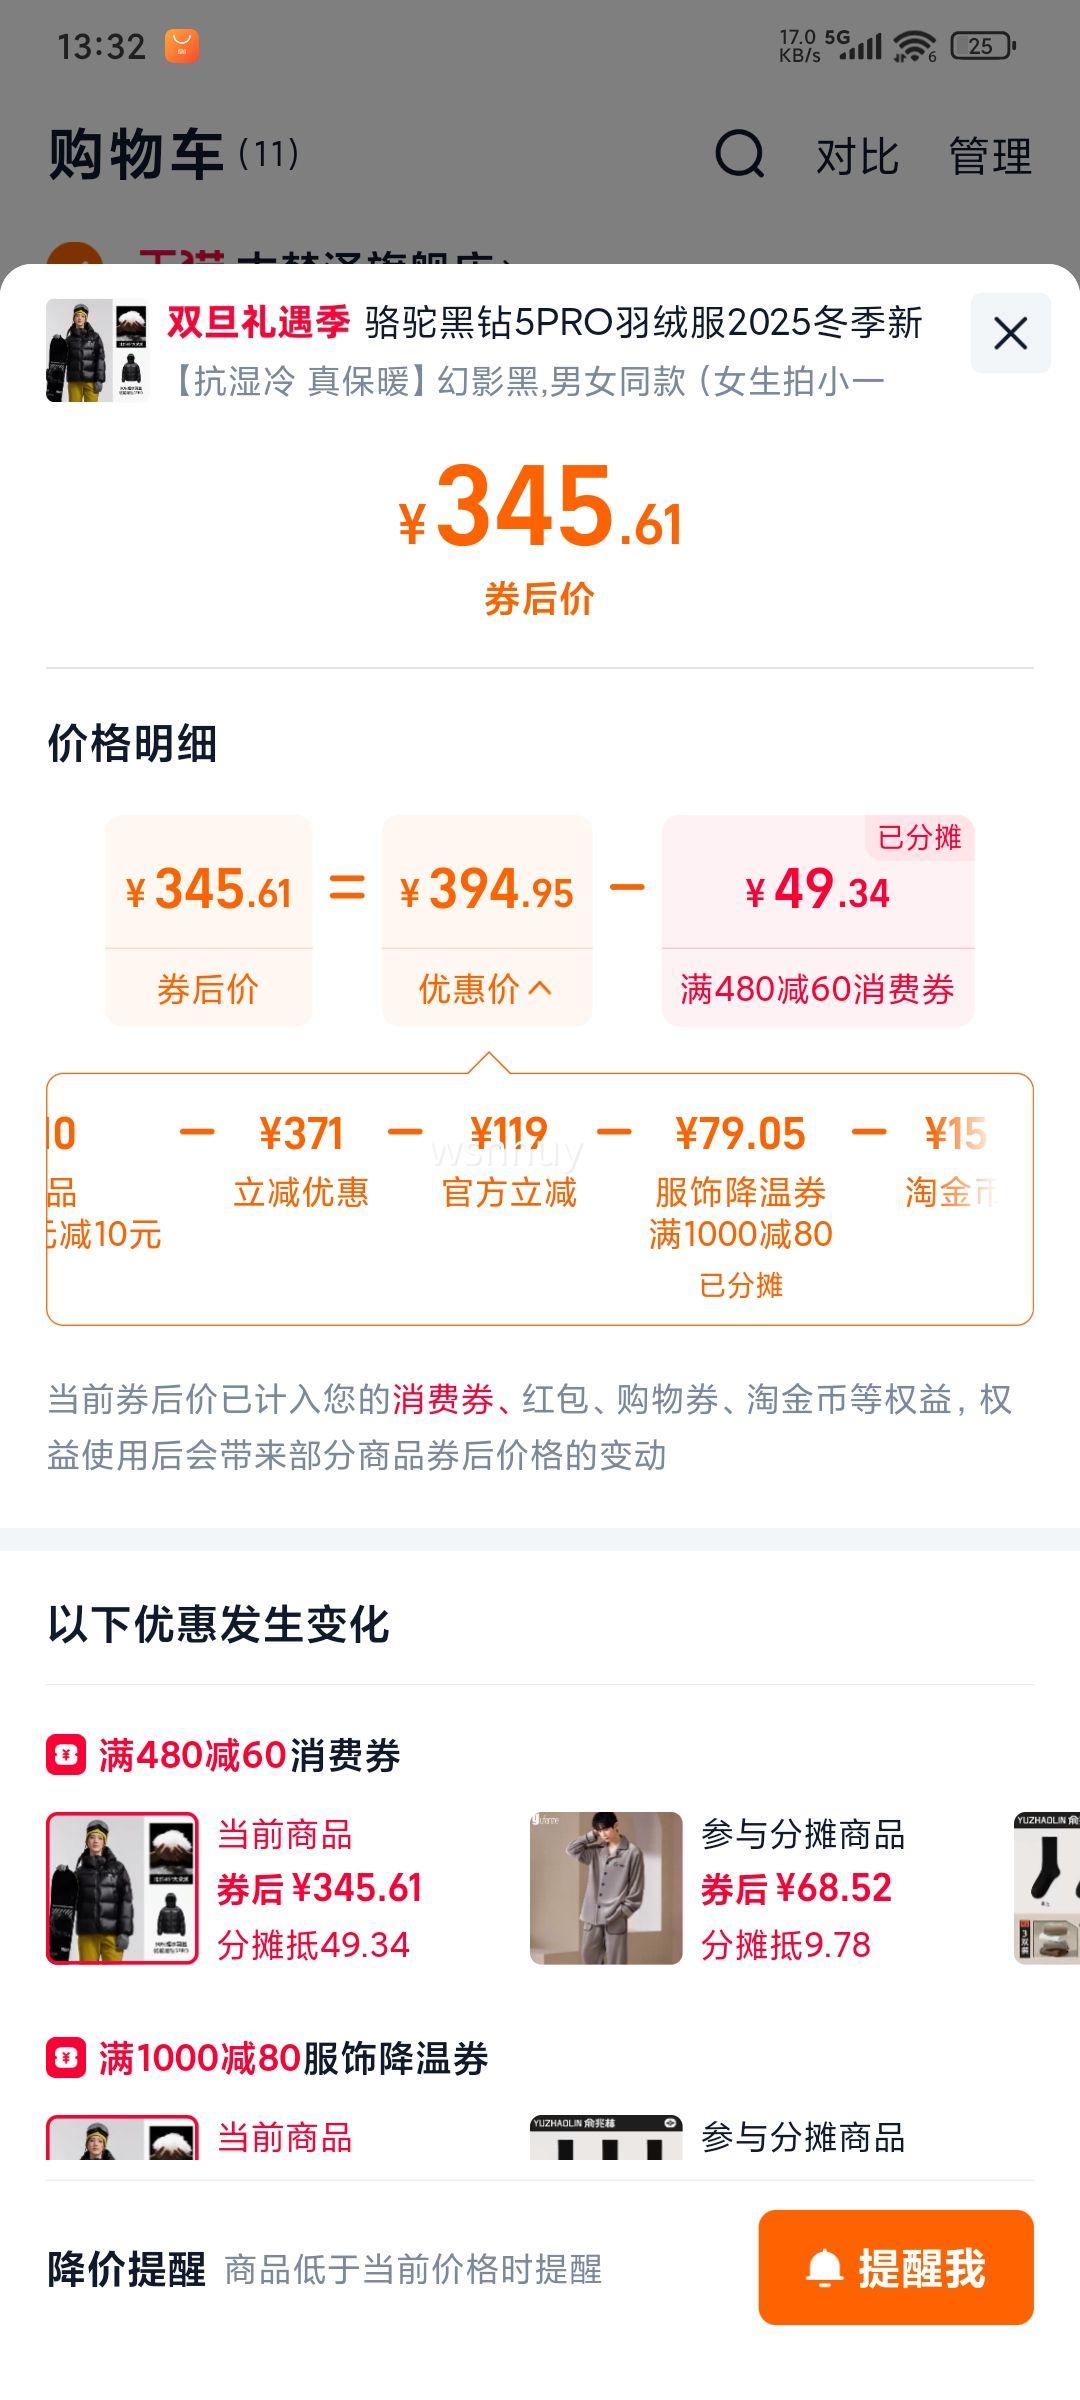Tap the orange app notification icon in status bar
This screenshot has width=1080, height=2400.
(182, 46)
